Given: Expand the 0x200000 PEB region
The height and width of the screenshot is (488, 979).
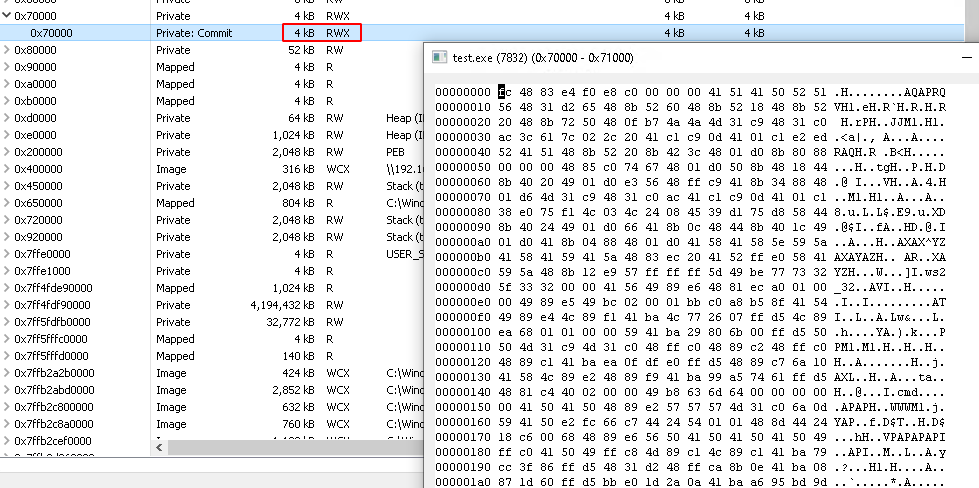Looking at the screenshot, I should 7,152.
